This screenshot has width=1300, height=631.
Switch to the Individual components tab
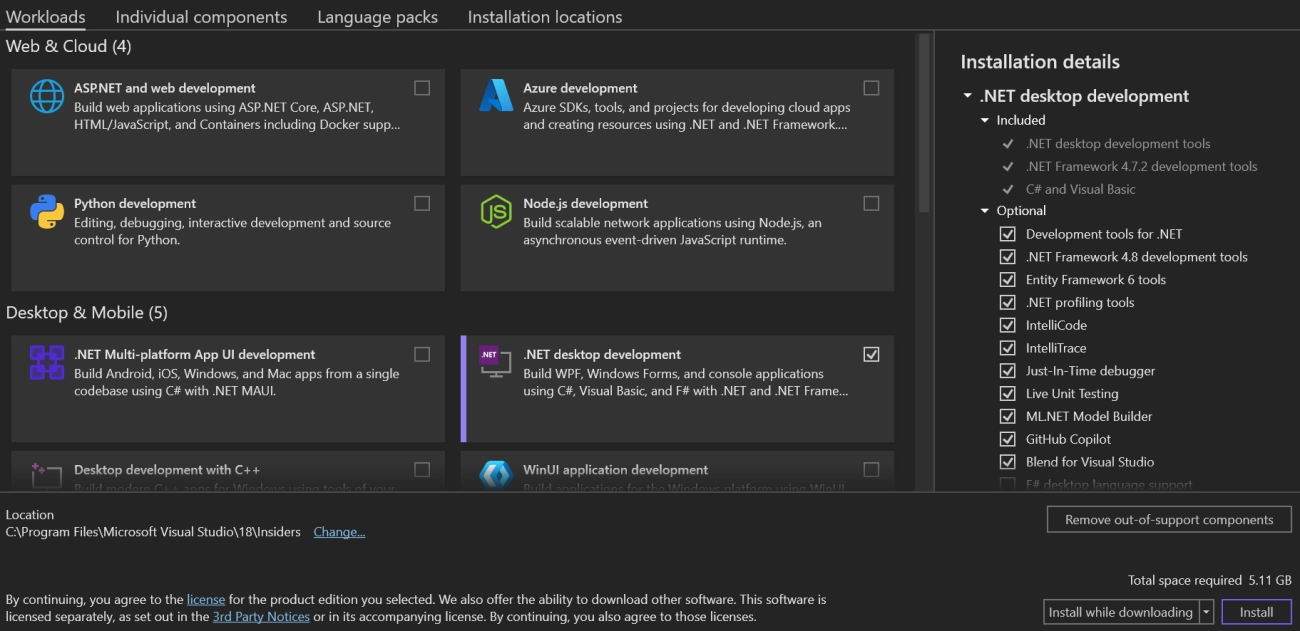pos(201,17)
